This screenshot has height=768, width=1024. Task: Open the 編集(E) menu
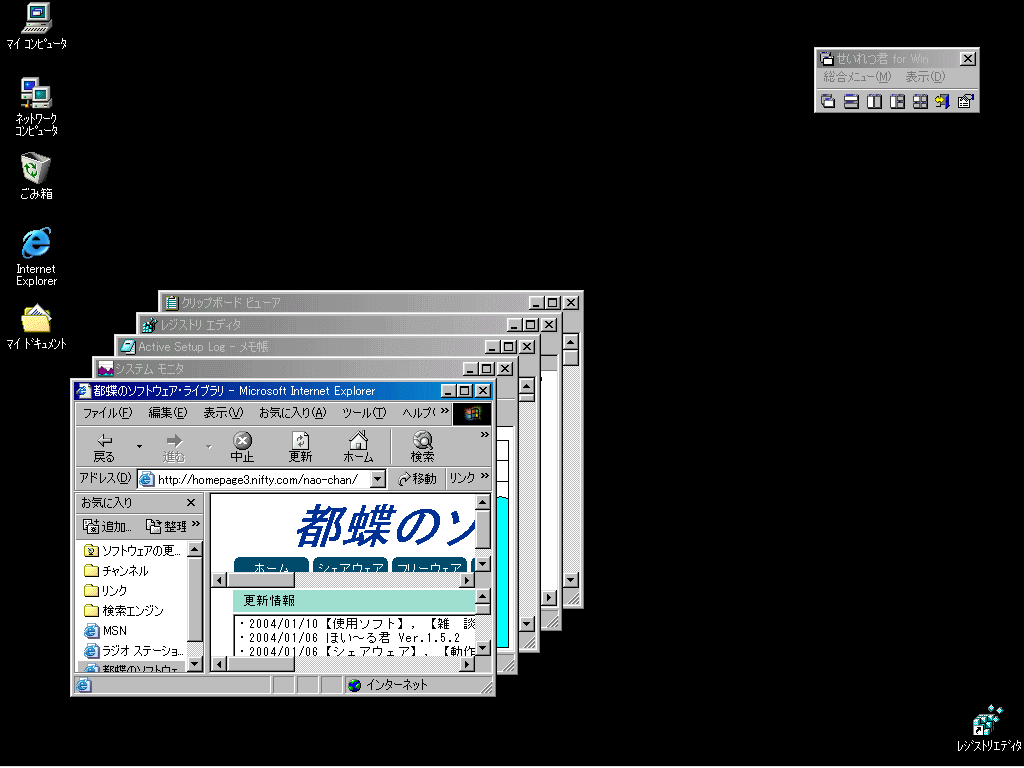click(168, 413)
